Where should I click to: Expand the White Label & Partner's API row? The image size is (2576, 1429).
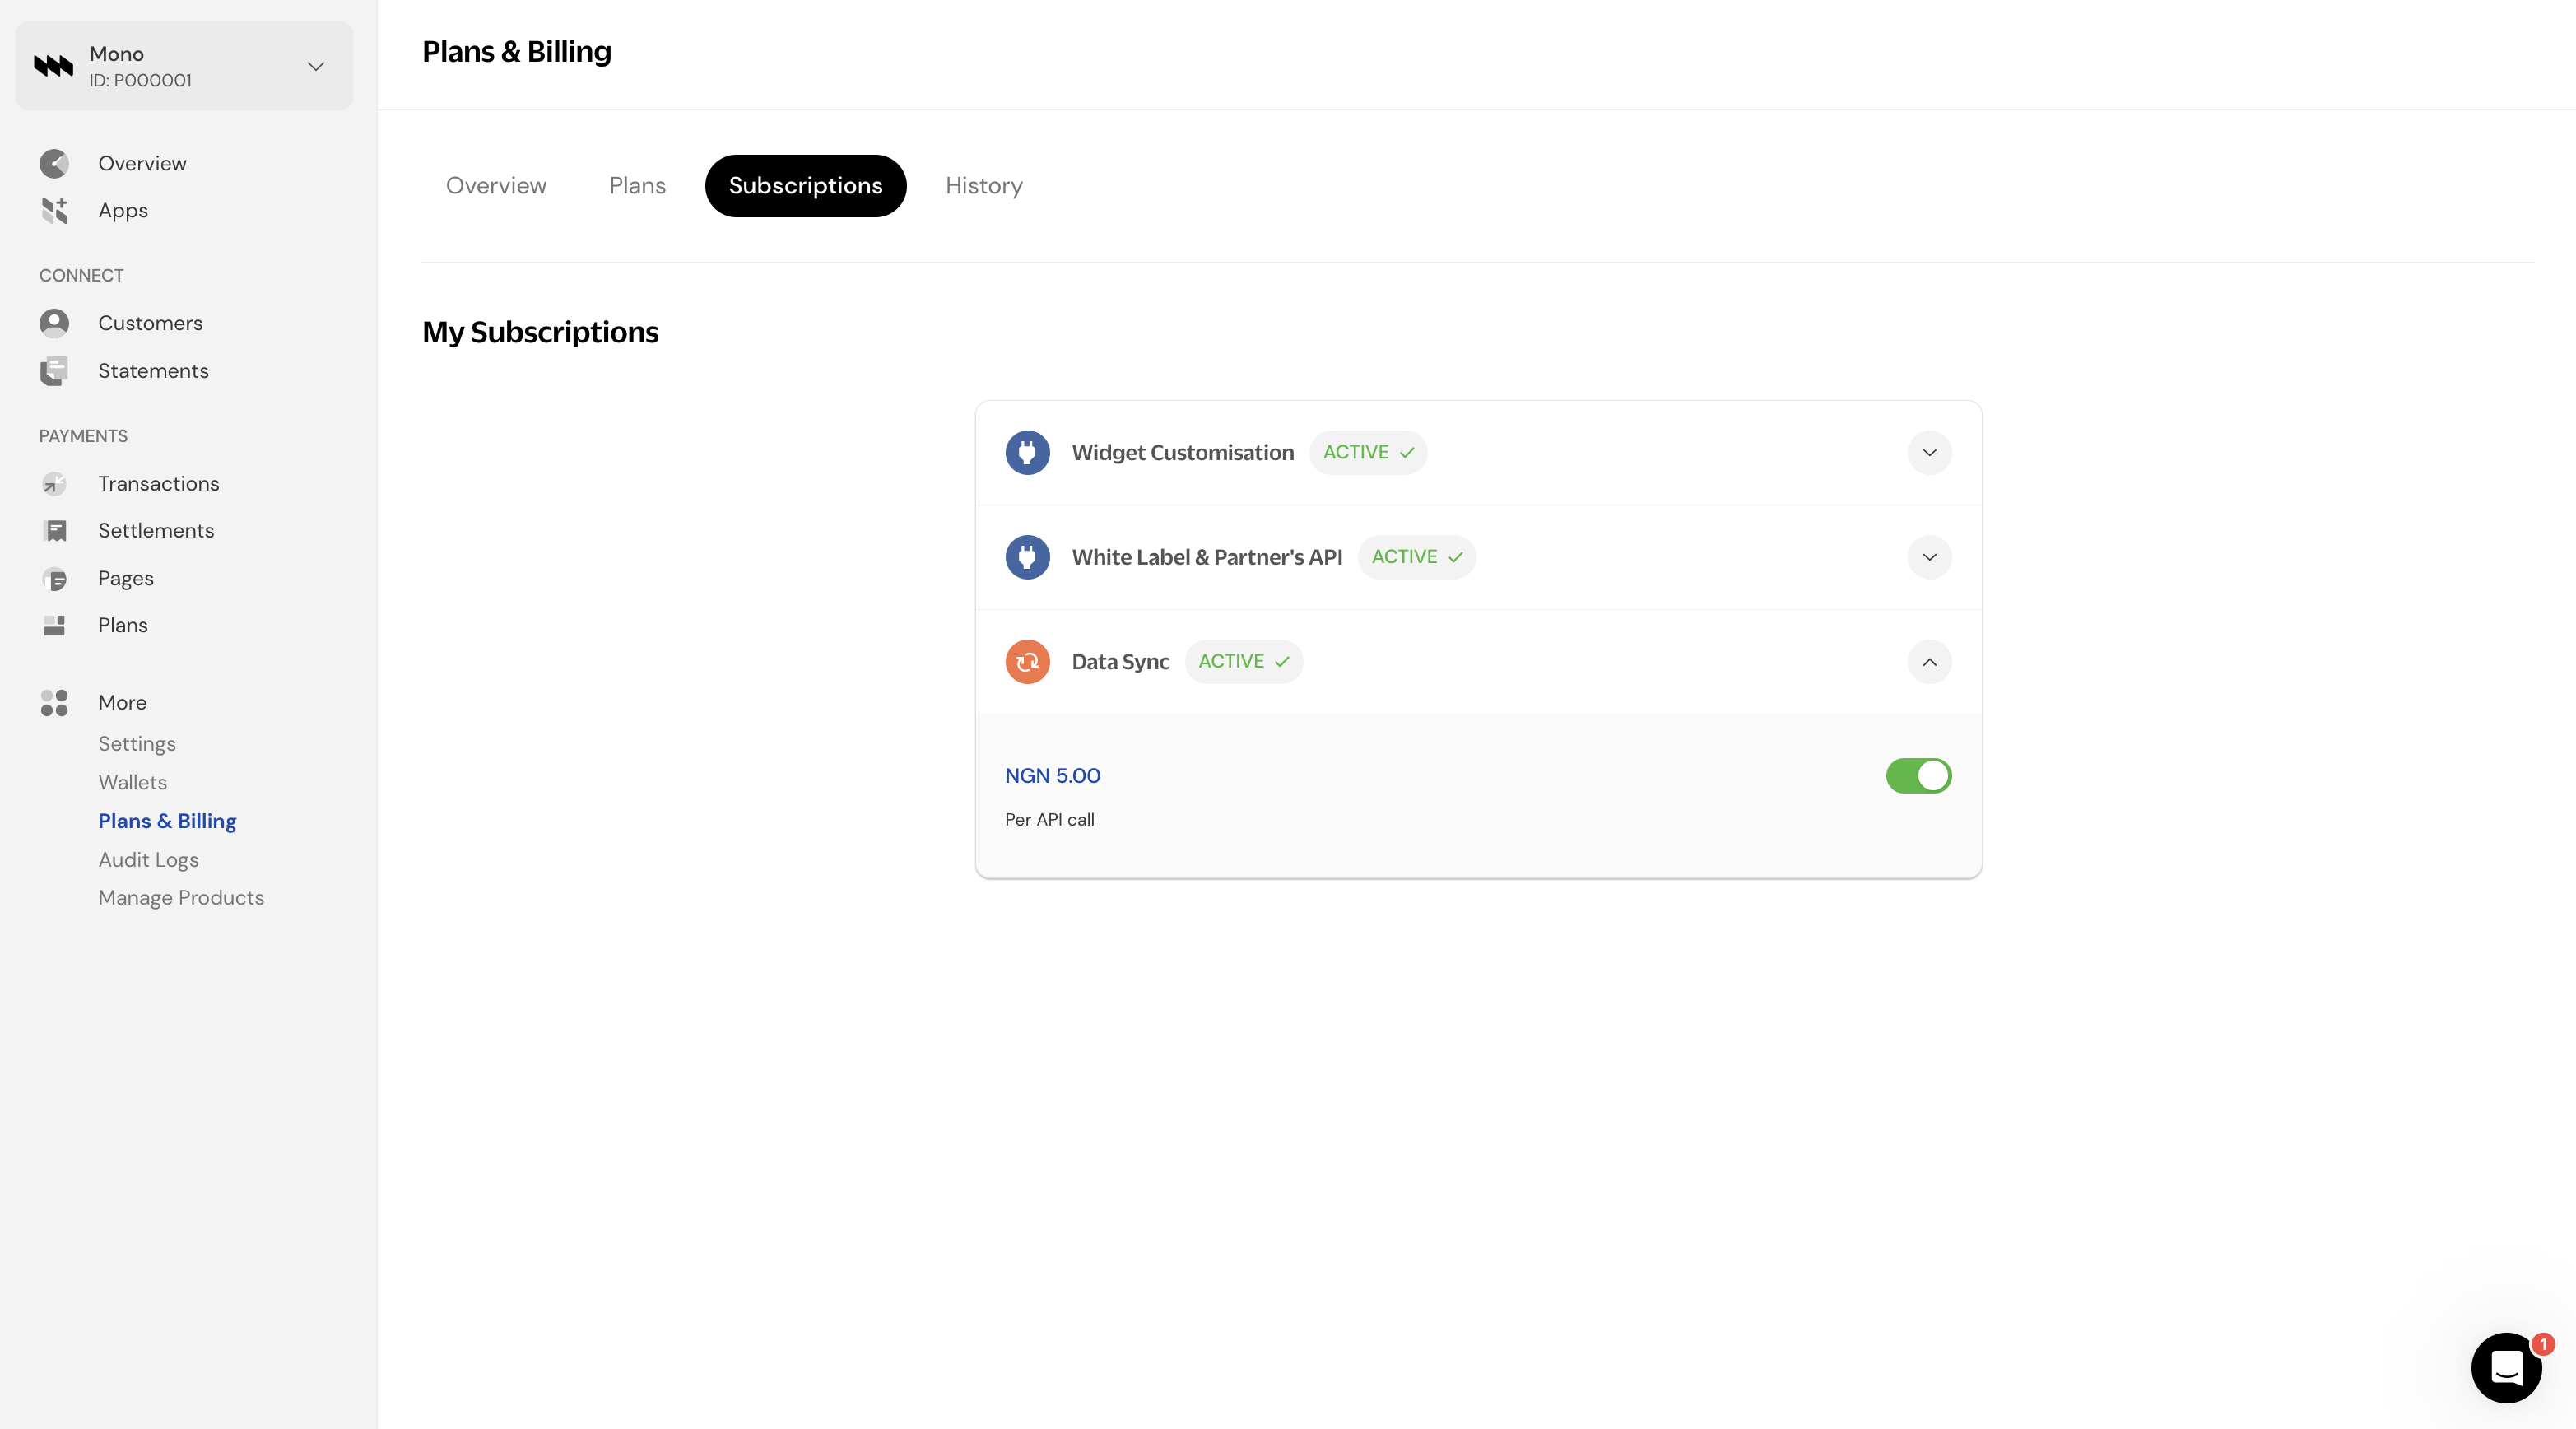click(1929, 557)
